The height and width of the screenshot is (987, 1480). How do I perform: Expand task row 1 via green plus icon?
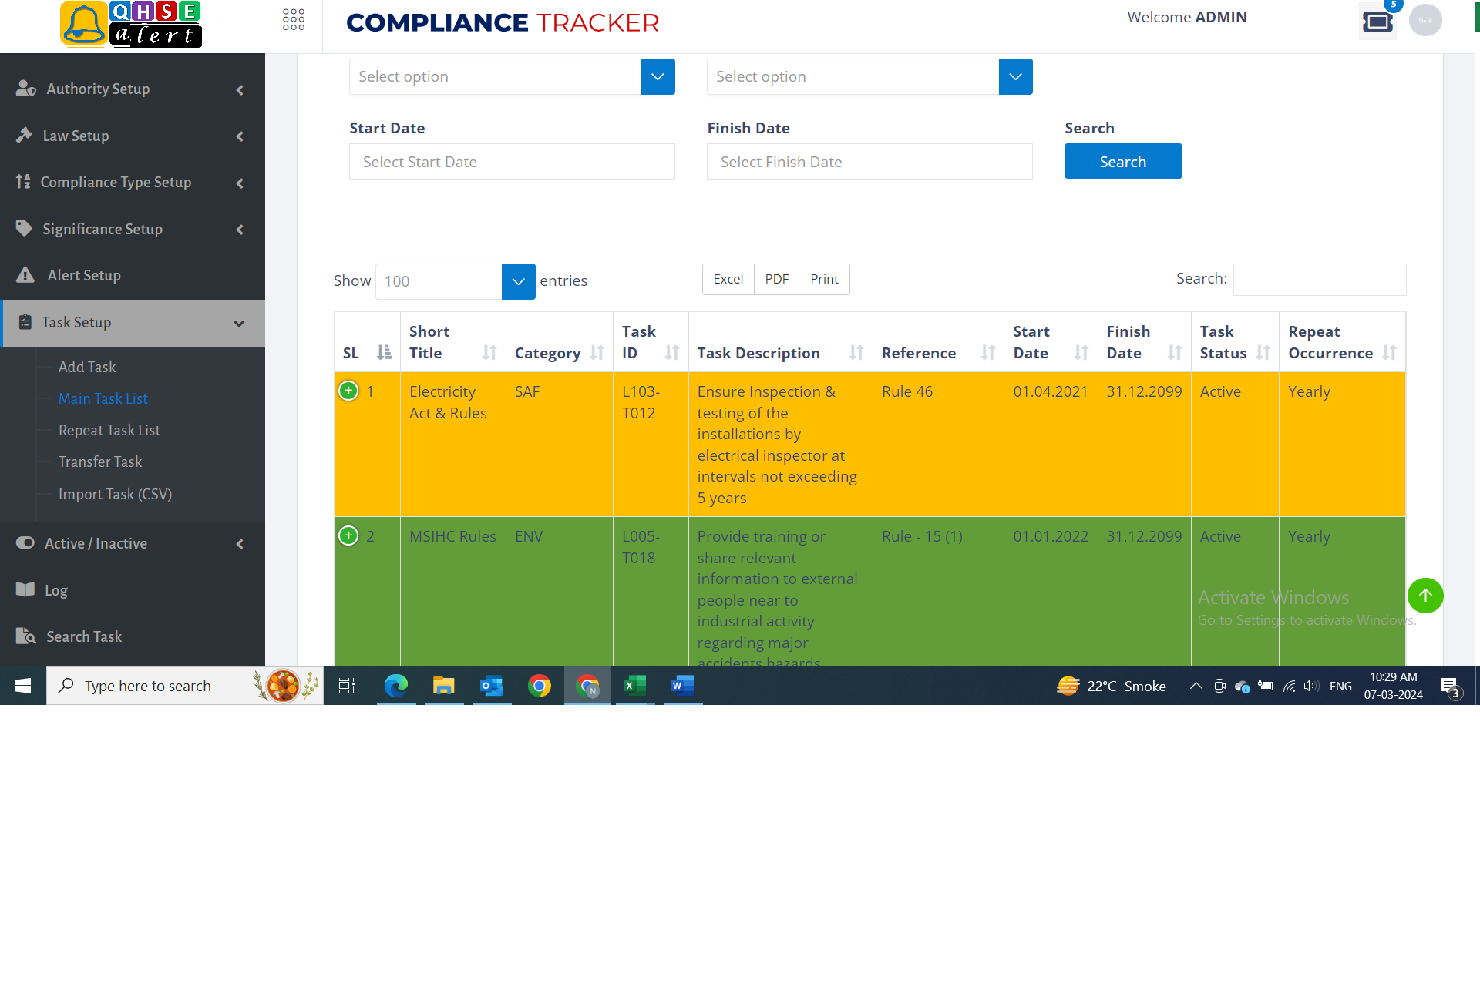348,391
